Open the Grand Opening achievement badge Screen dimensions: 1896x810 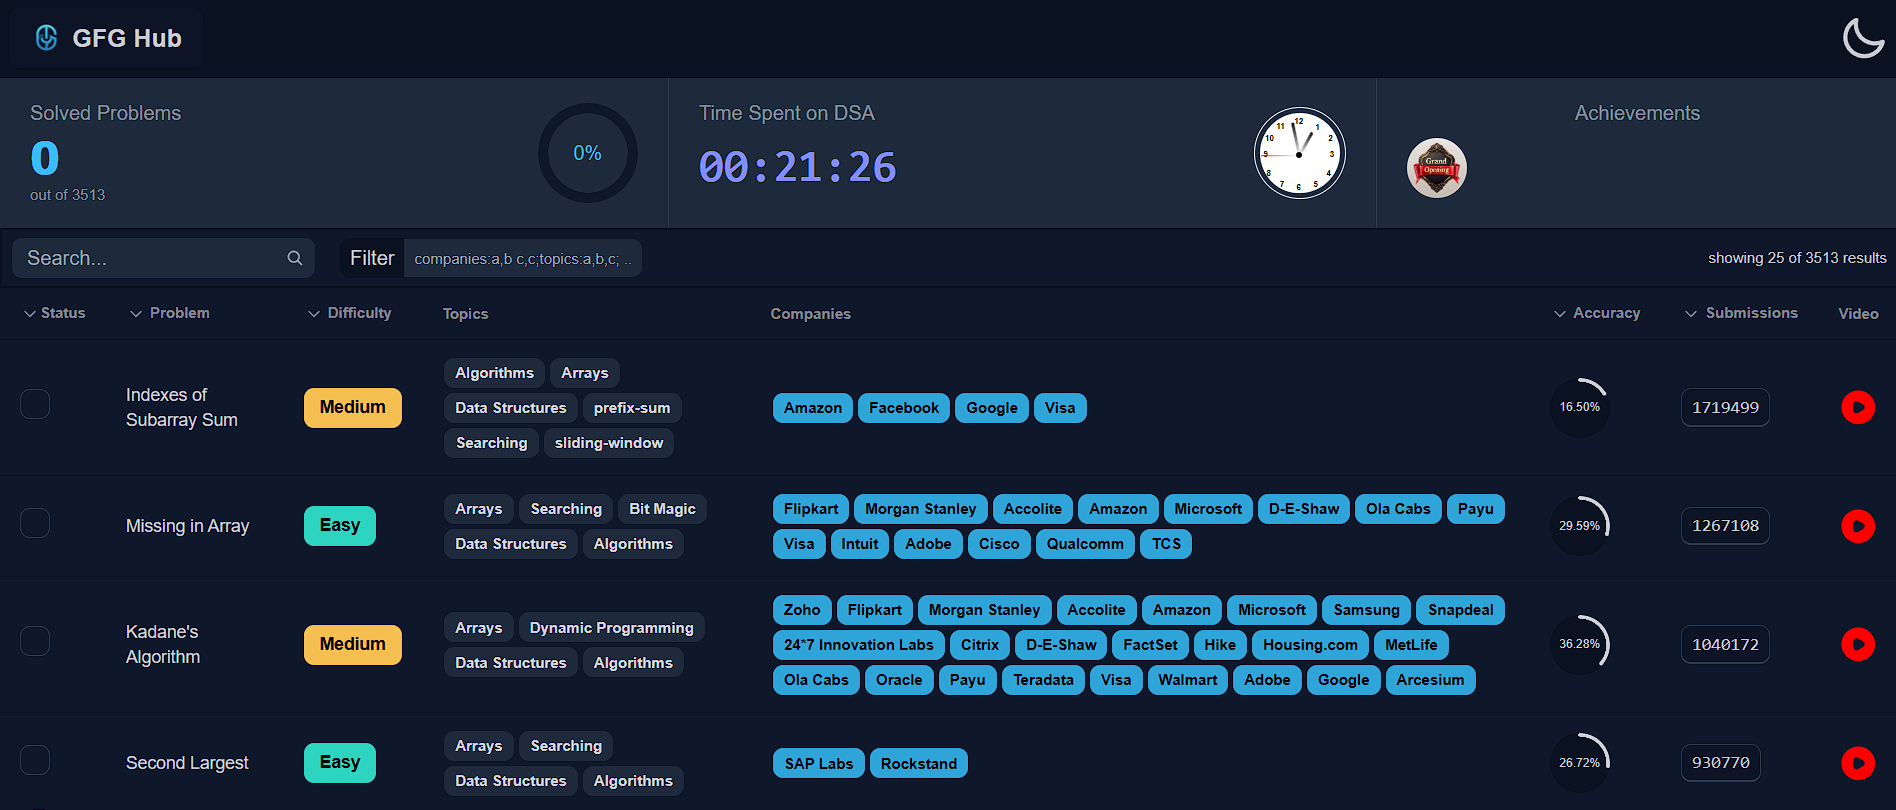click(1436, 168)
